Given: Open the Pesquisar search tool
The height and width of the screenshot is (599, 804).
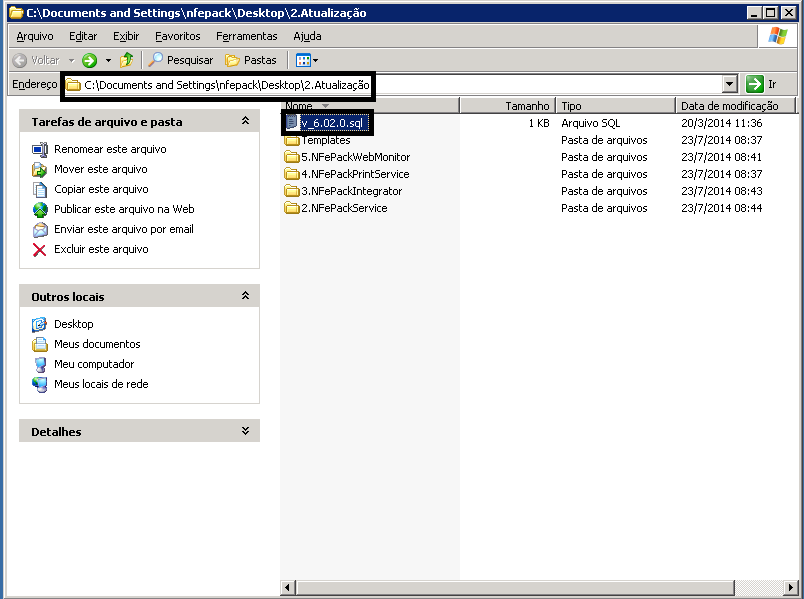Looking at the screenshot, I should pyautogui.click(x=180, y=60).
